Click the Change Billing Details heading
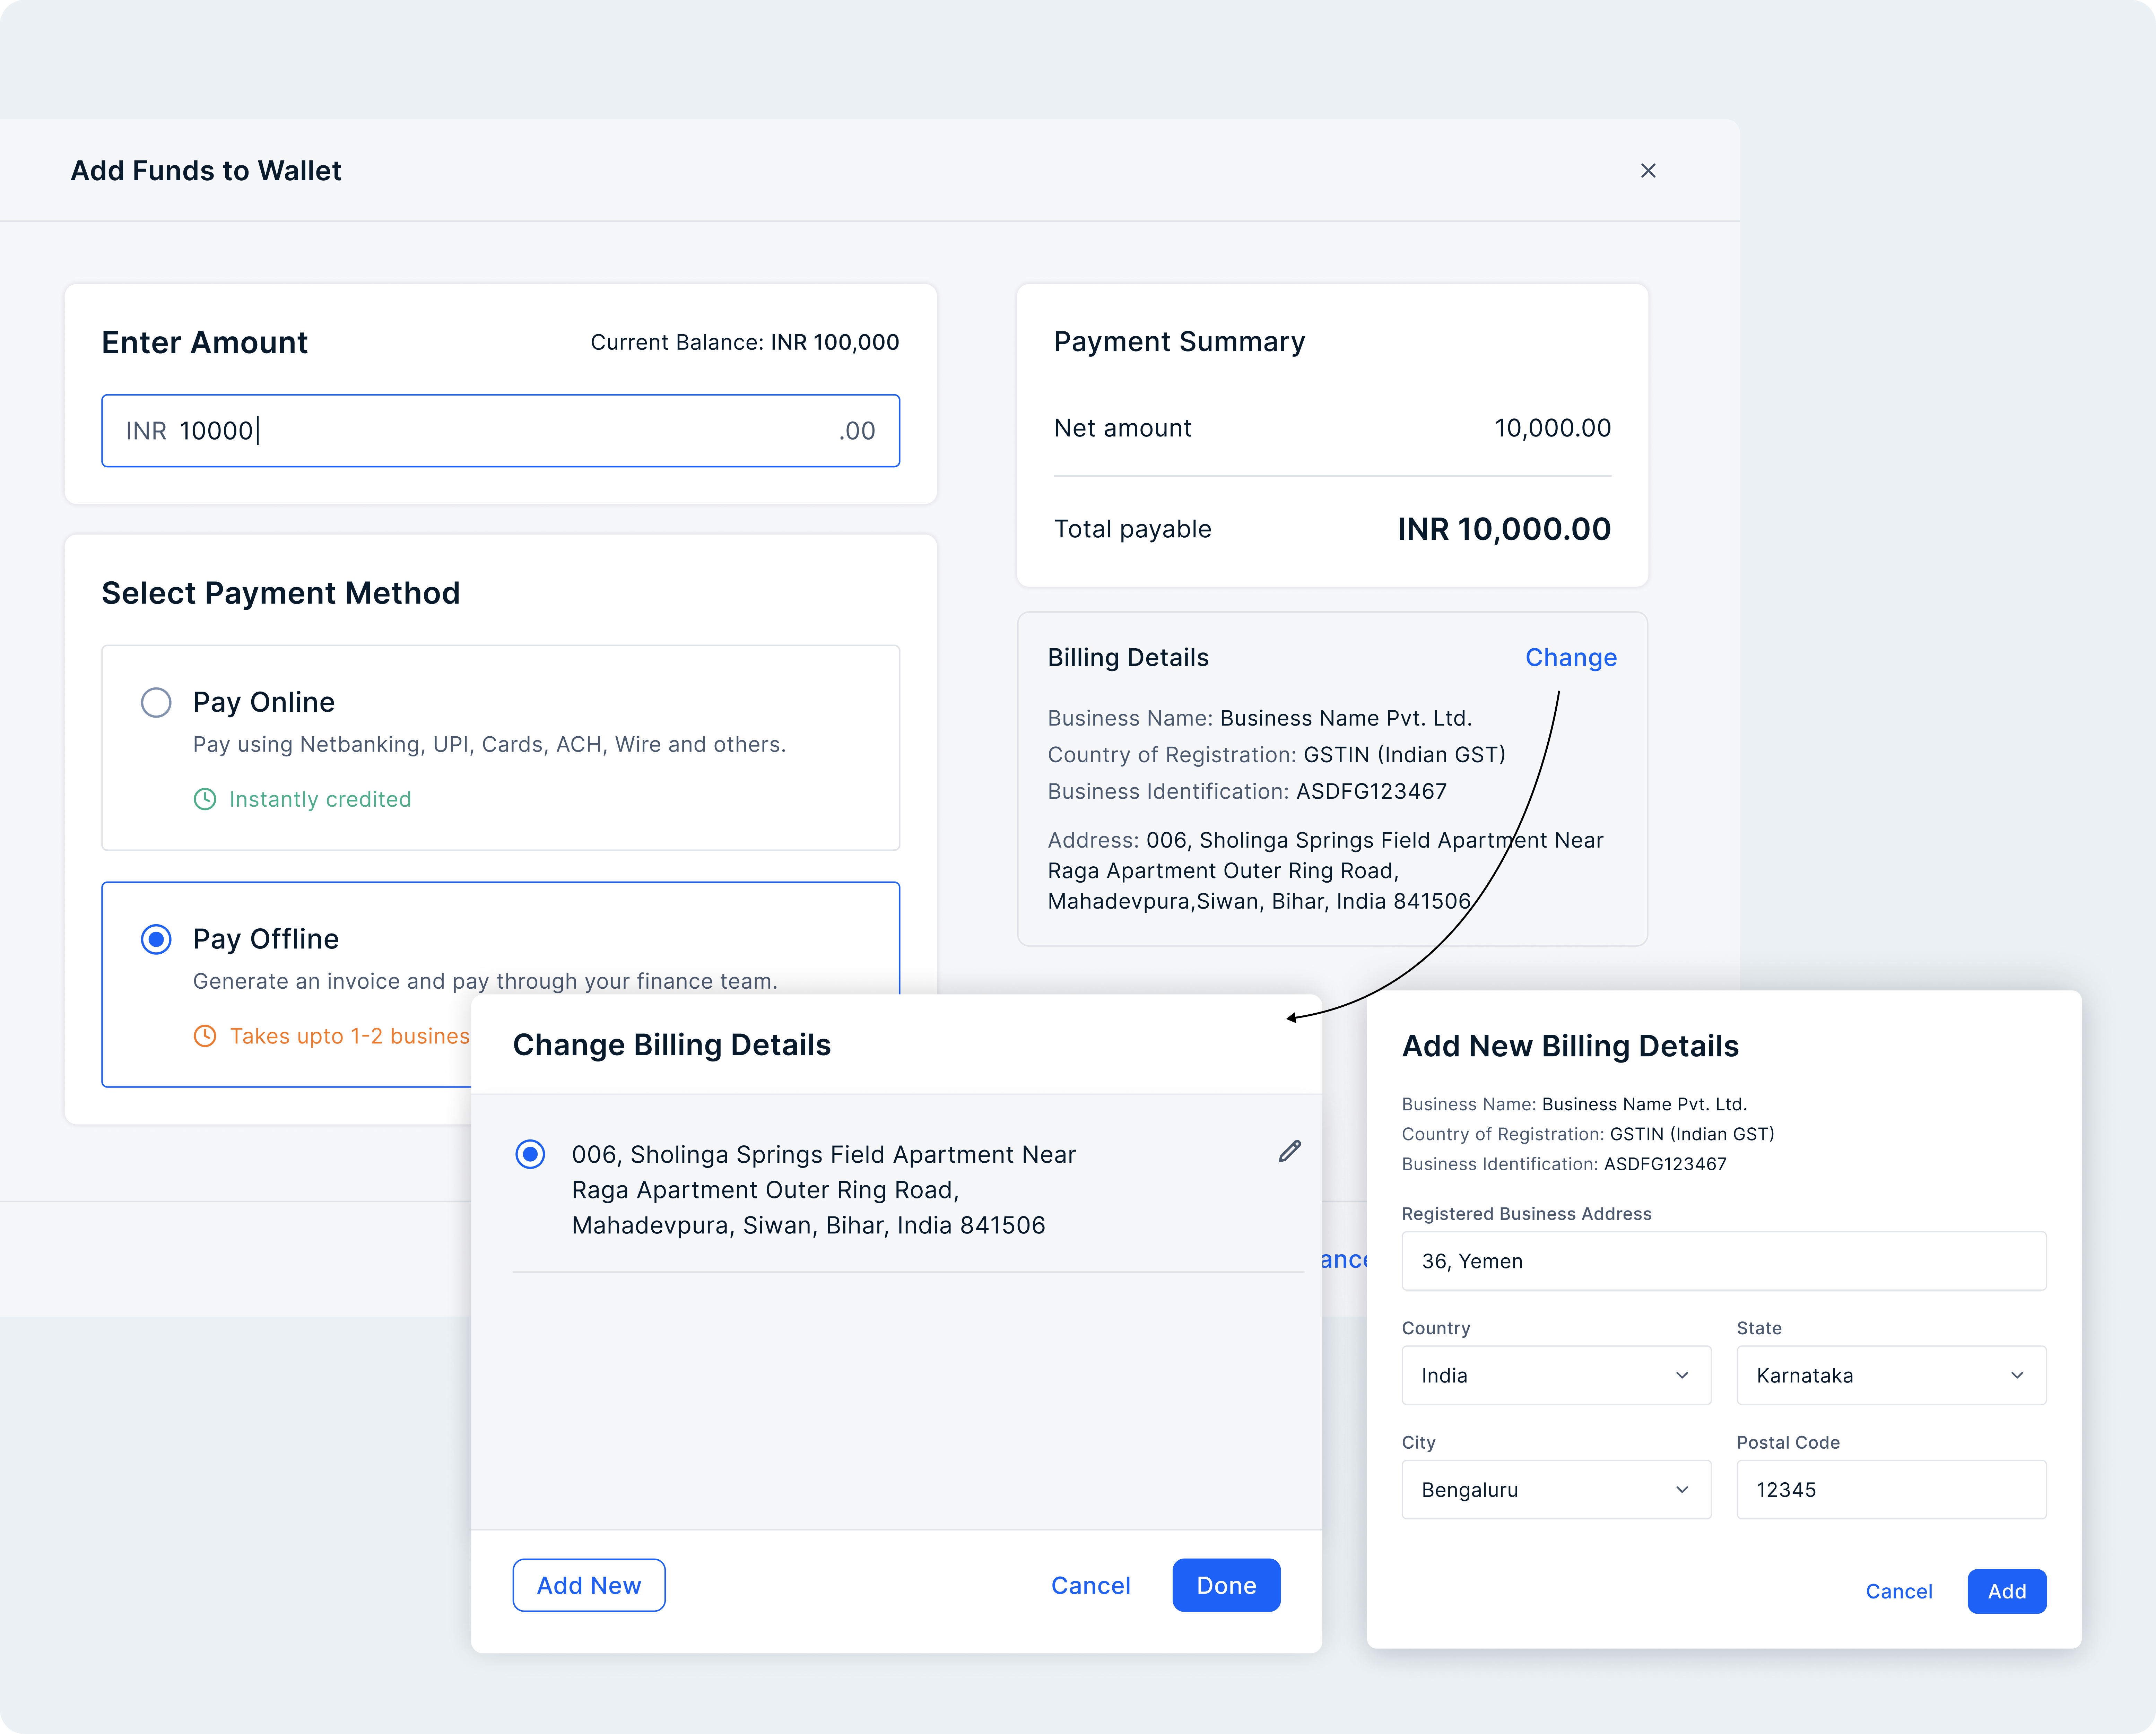Viewport: 2156px width, 1734px height. [x=672, y=1045]
